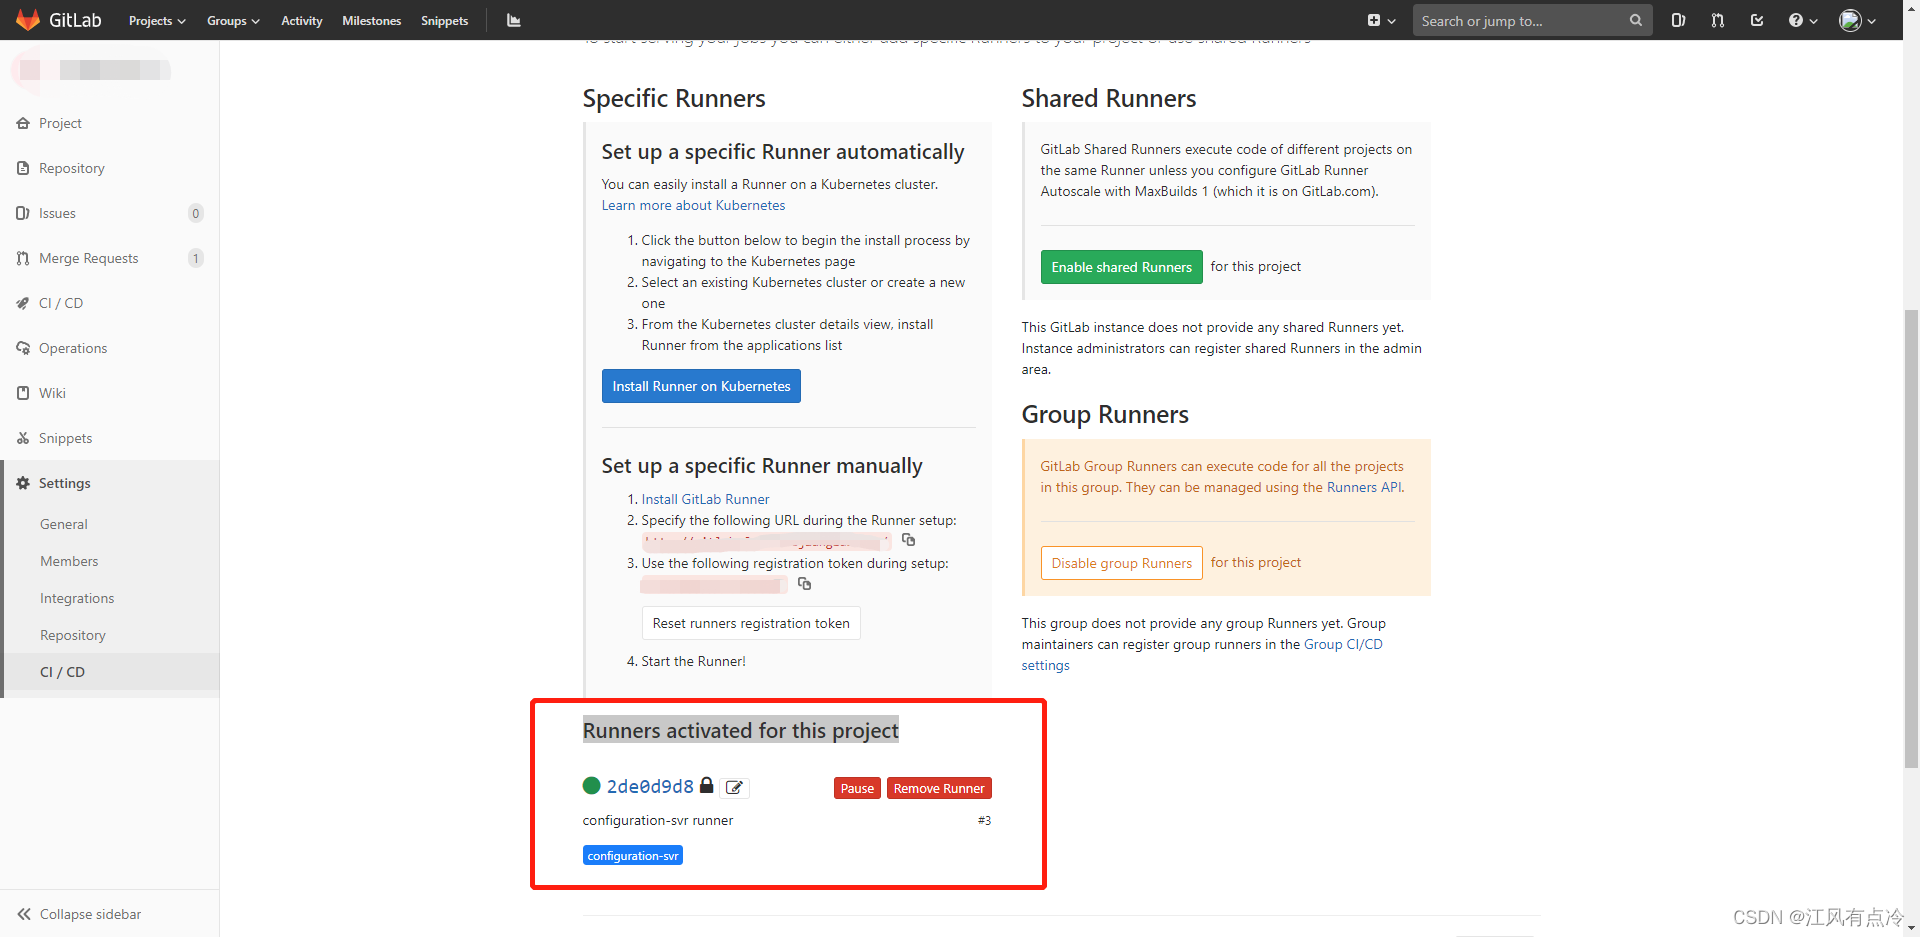Open merge requests icon in top bar
Screen dimensions: 1920x937
tap(1718, 20)
